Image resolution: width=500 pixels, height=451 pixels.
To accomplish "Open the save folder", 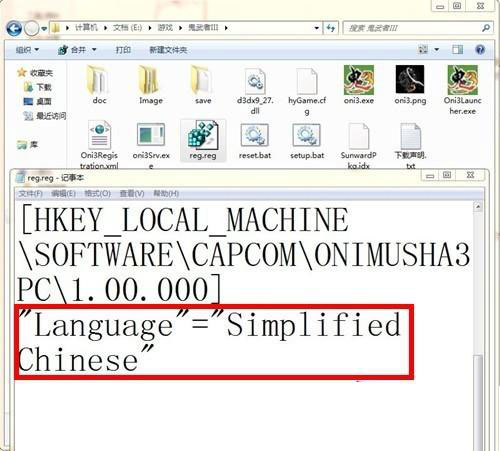I will [203, 85].
